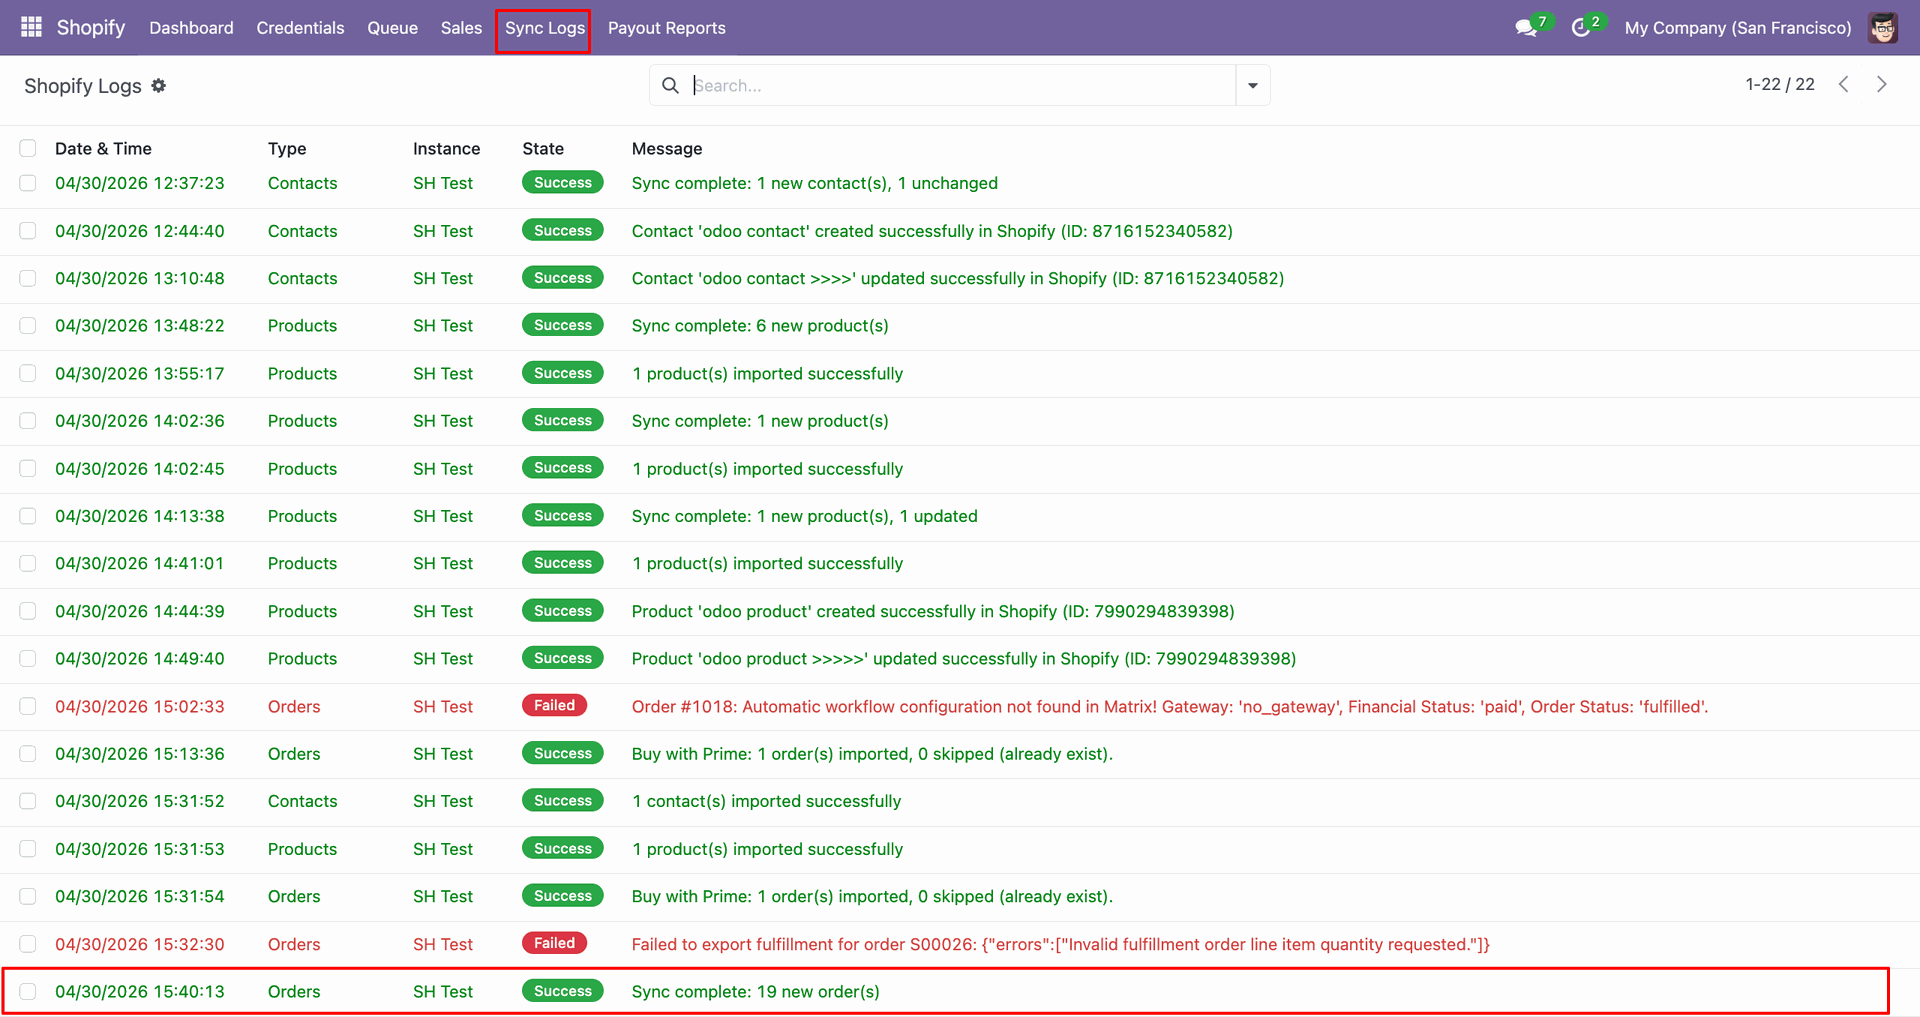Open 'Sync complete: 1 new contact(s), 1 unchanged'
1920x1017 pixels.
pos(815,183)
